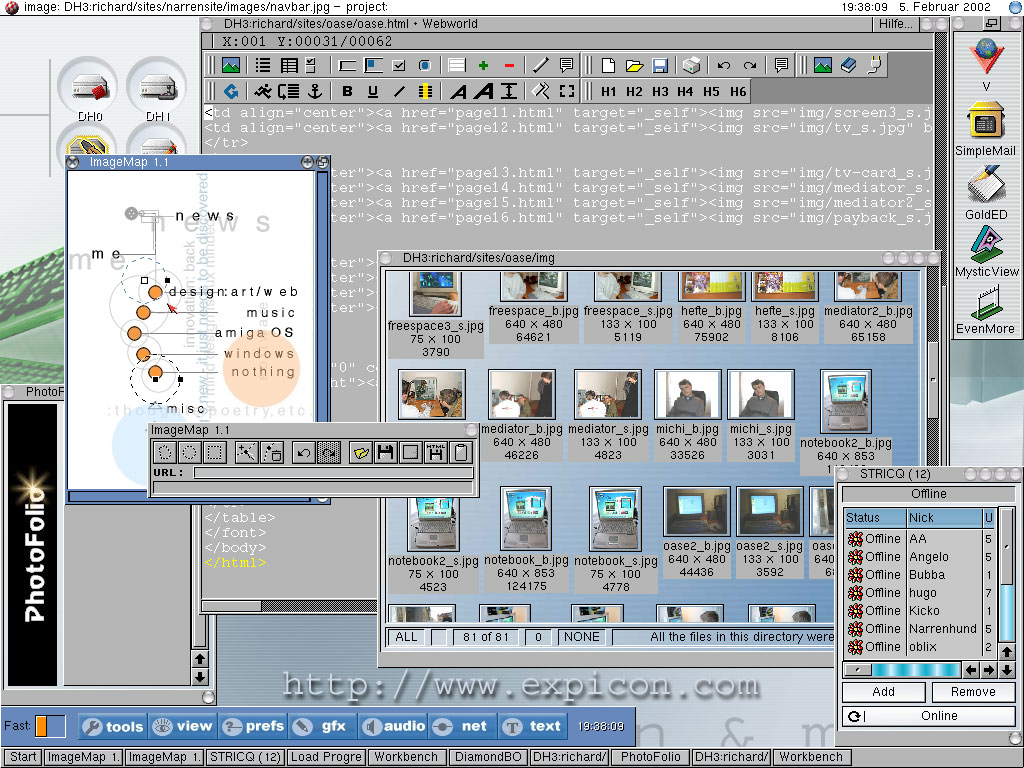Select the PhotoFolio taskbar entry
The height and width of the screenshot is (768, 1024).
coord(650,757)
